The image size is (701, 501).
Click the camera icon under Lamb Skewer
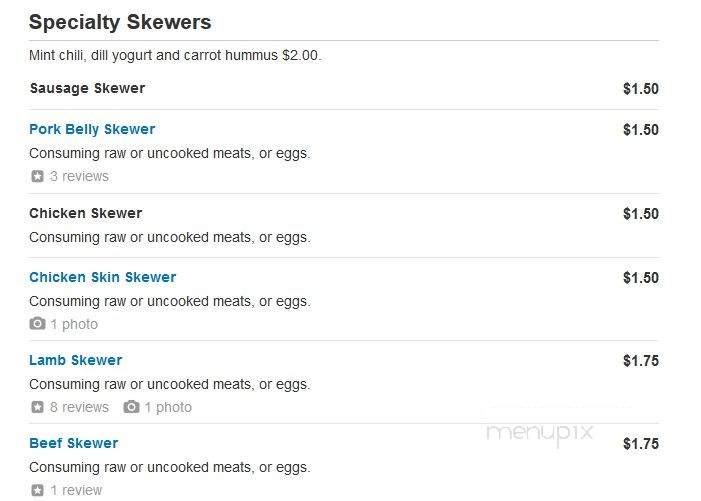tap(131, 407)
